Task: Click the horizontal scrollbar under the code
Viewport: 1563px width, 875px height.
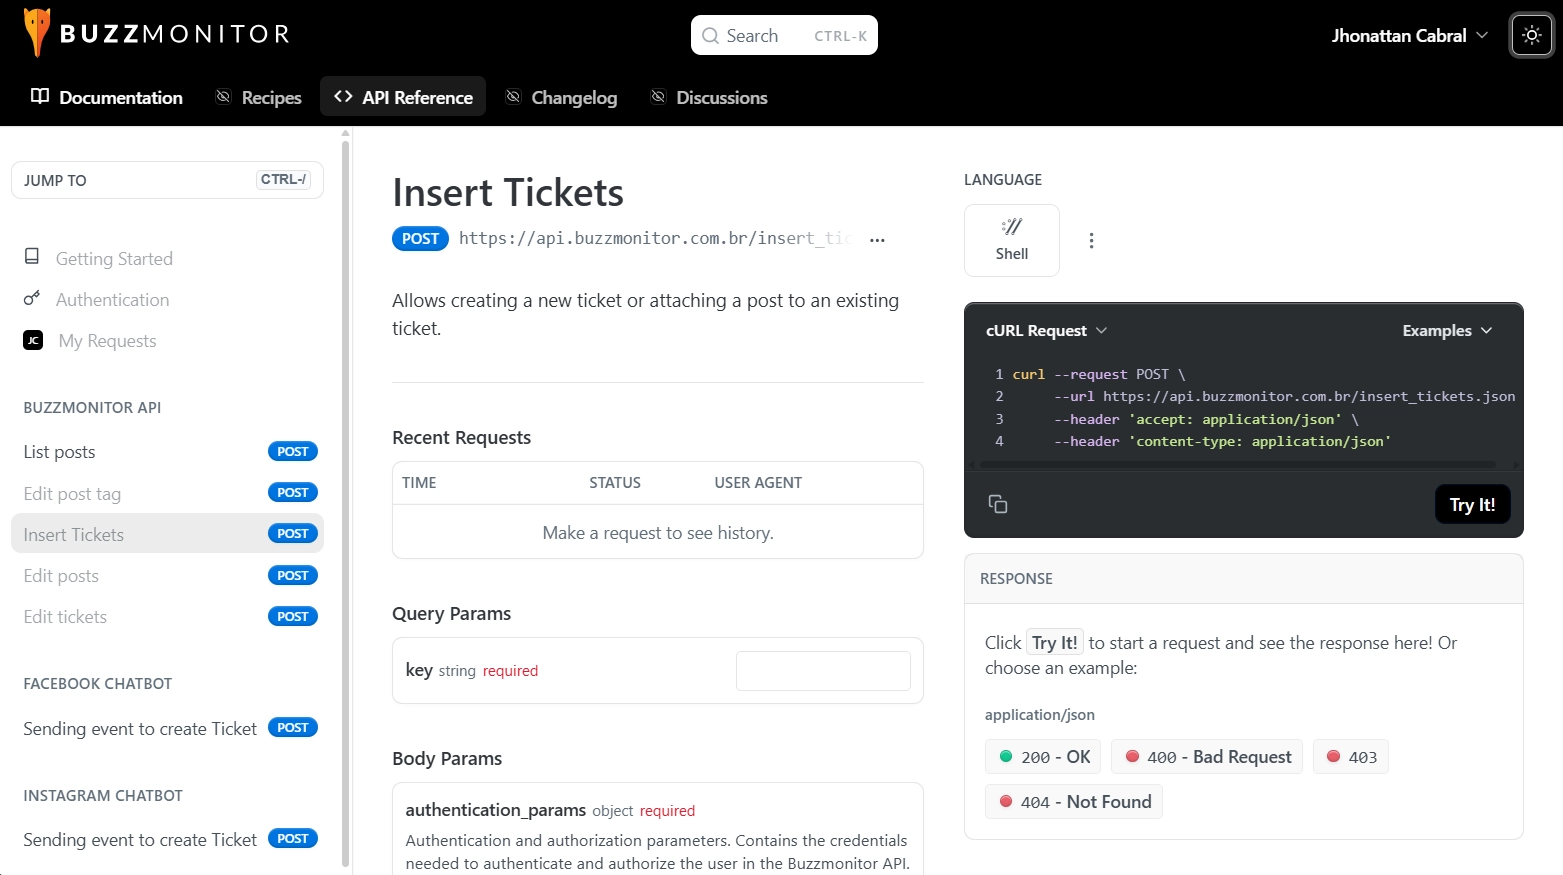Action: point(1238,465)
